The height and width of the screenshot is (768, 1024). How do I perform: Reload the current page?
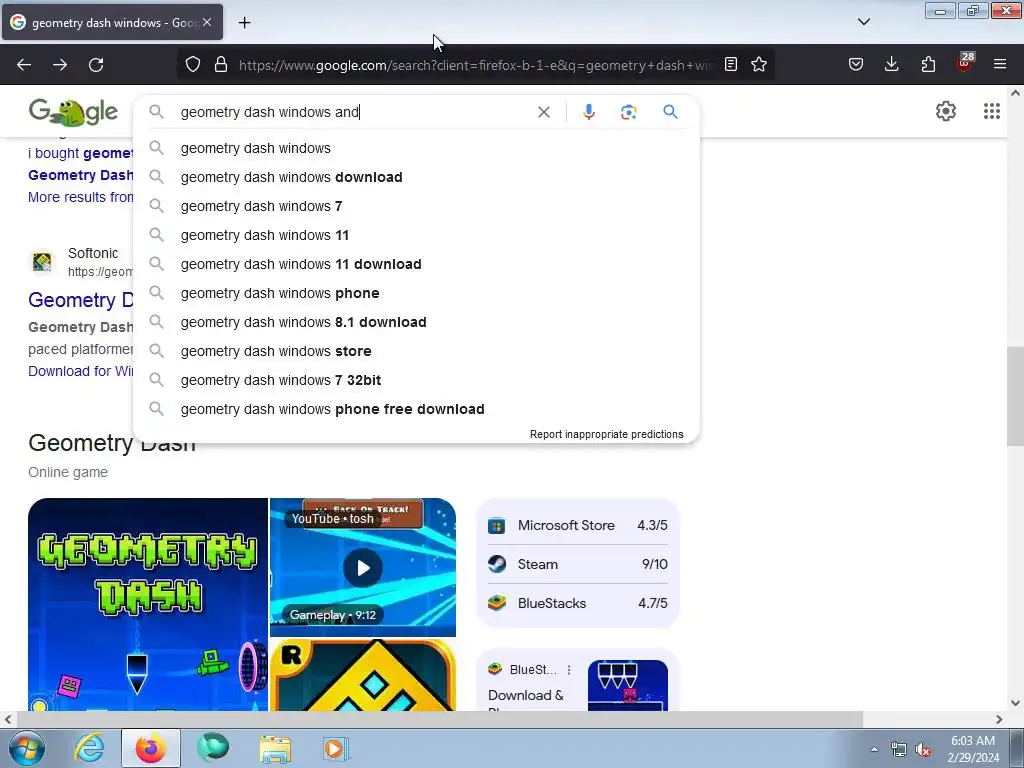pyautogui.click(x=96, y=65)
